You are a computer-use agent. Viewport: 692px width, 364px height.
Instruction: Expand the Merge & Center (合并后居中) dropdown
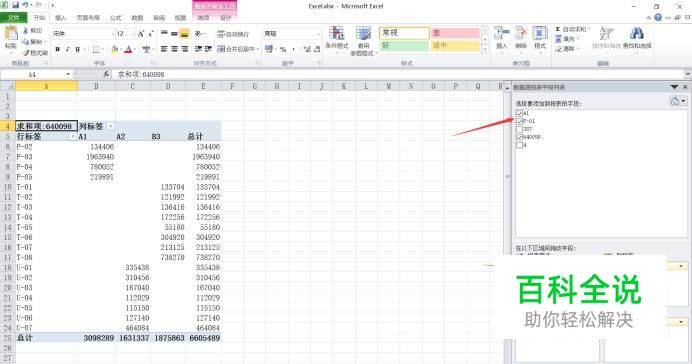coord(259,49)
